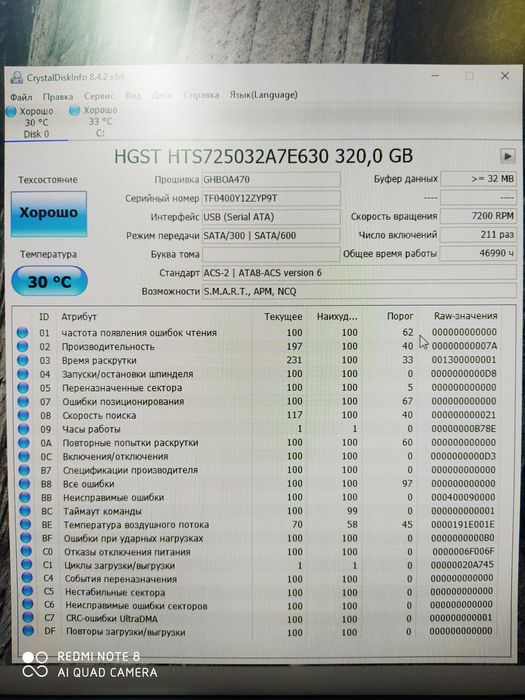Click the power on count 211 раз

pyautogui.click(x=478, y=234)
